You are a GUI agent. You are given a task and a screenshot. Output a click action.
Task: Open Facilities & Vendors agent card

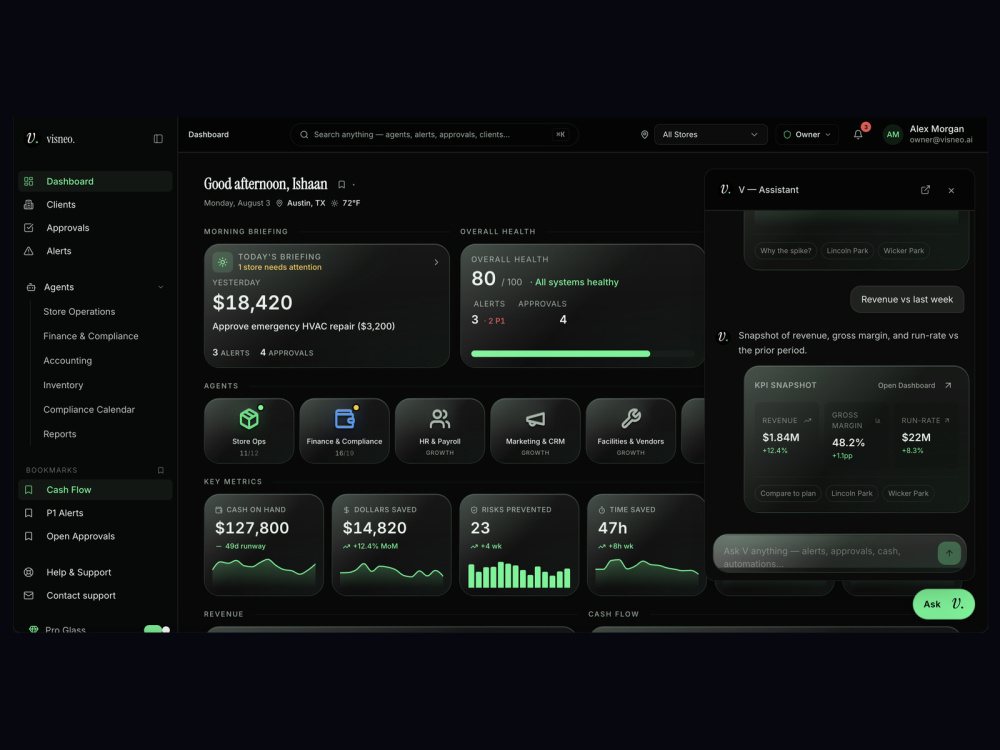(x=631, y=431)
